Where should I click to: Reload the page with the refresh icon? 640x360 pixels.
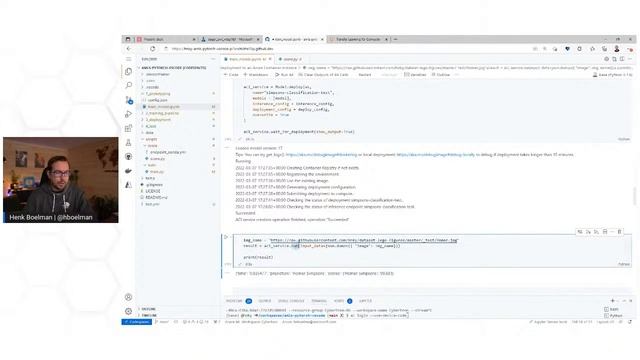tap(153, 49)
